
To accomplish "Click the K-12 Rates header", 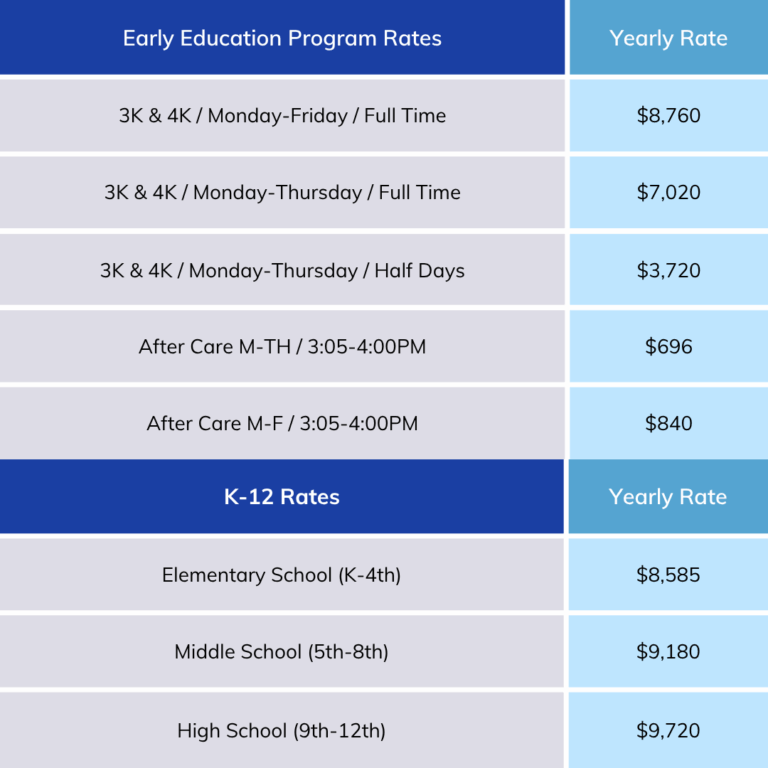I will (x=282, y=497).
